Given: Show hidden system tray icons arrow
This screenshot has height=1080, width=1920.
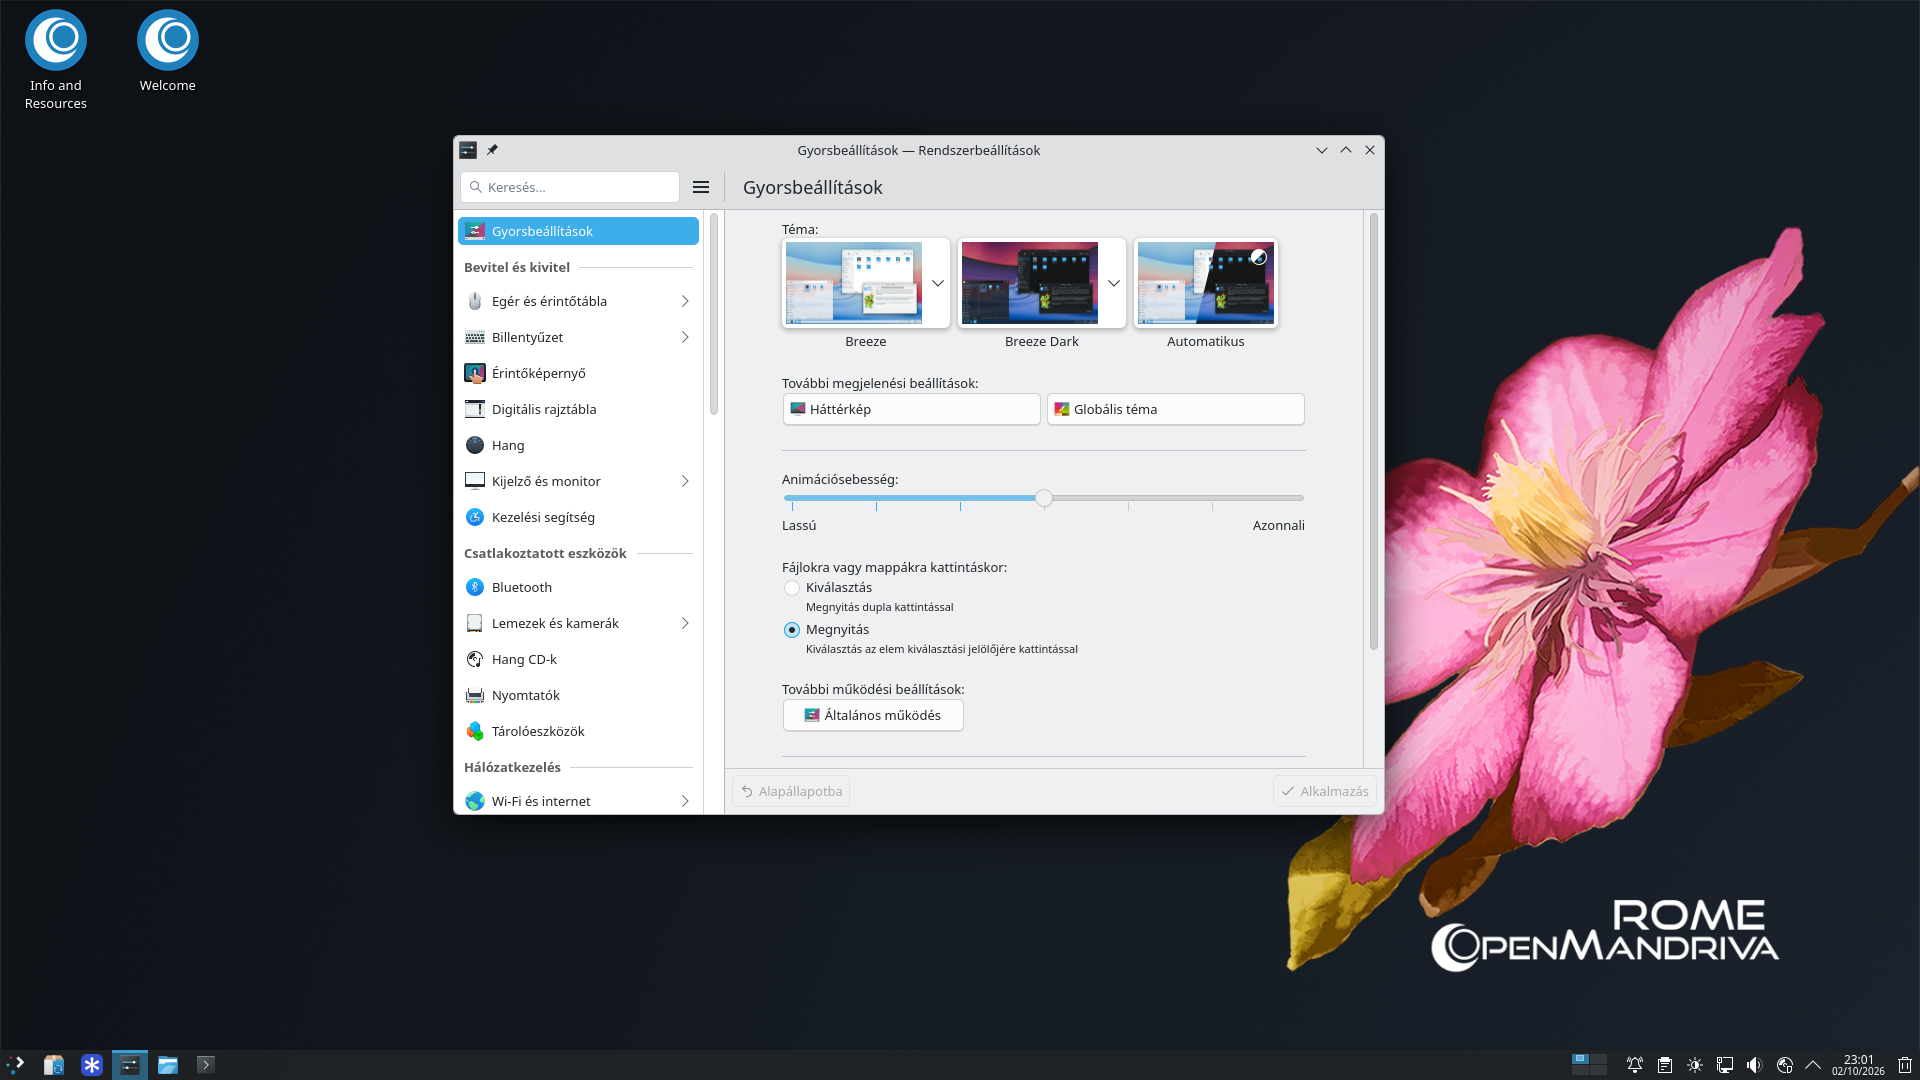Looking at the screenshot, I should [1813, 1065].
